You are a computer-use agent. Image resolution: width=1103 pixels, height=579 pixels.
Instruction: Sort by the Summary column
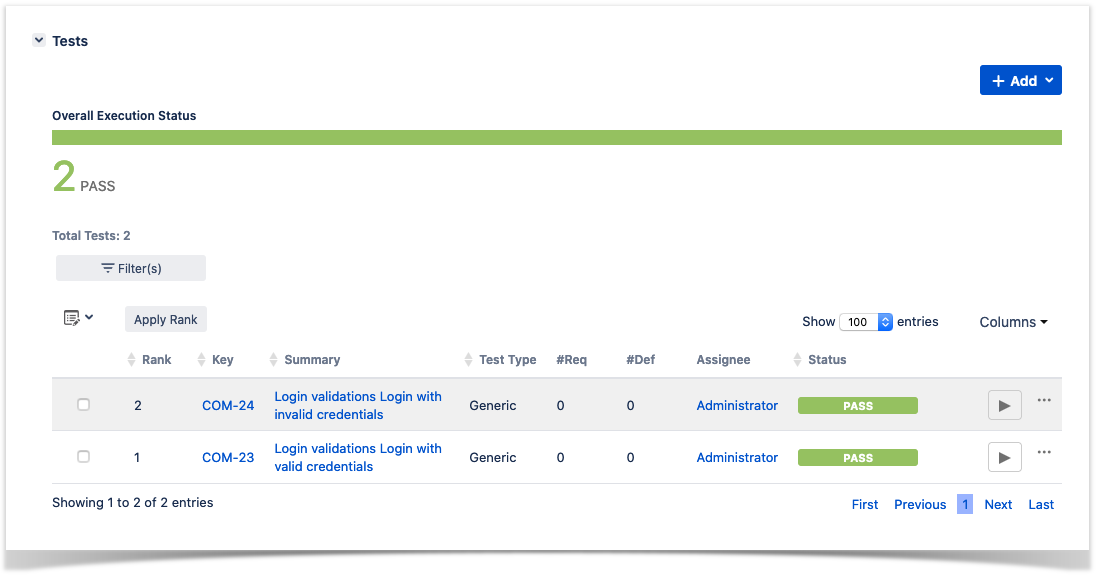click(x=305, y=360)
